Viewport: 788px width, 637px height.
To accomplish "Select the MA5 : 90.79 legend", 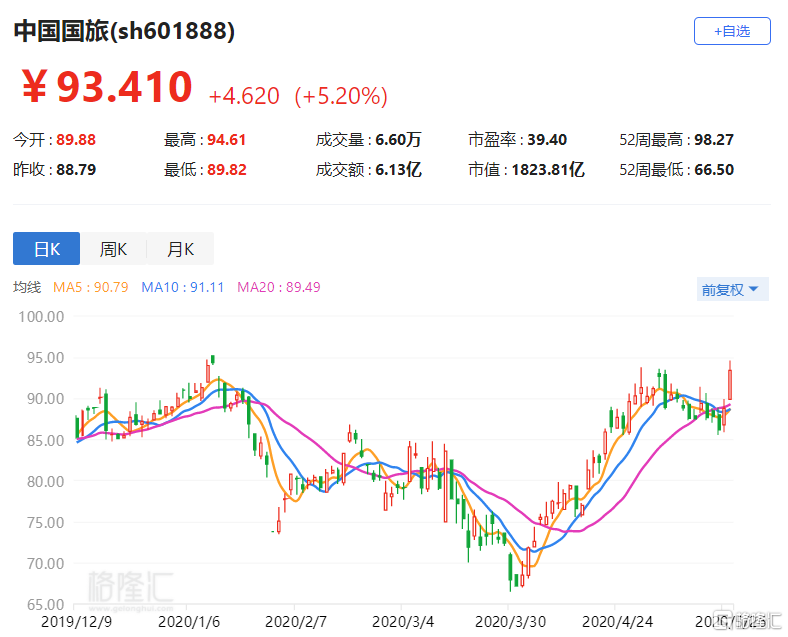I will 90,287.
